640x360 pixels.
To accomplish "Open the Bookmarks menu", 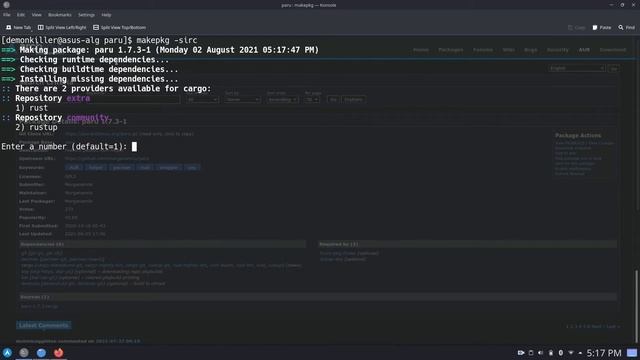I will [60, 15].
